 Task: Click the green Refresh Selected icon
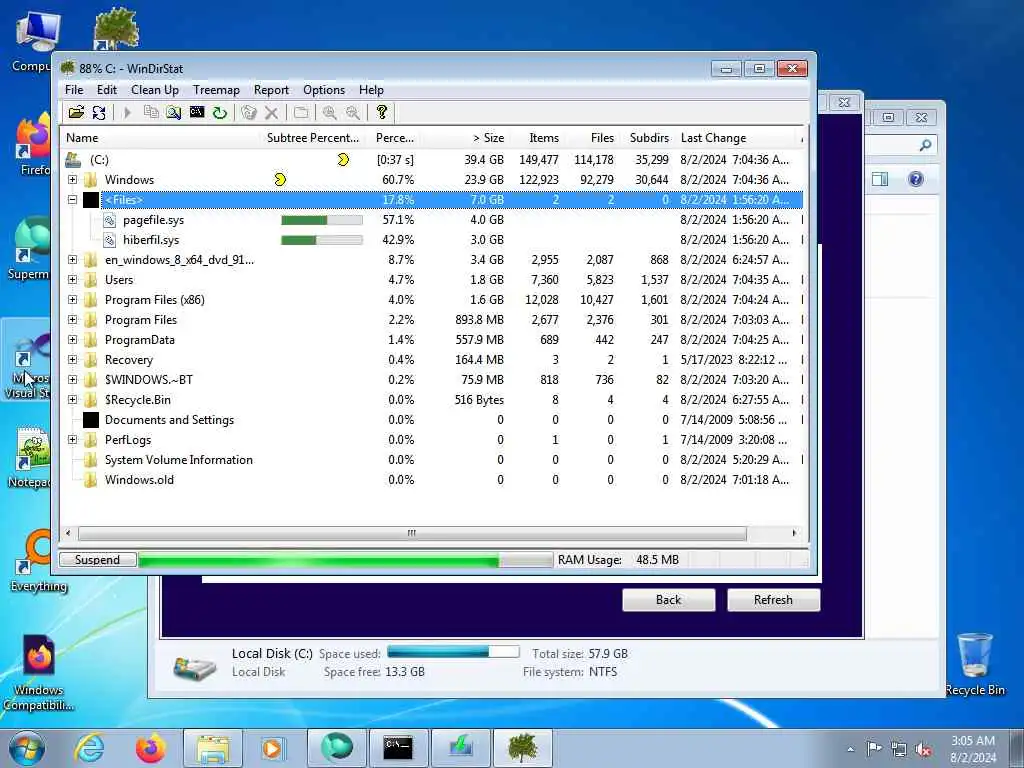(x=219, y=112)
